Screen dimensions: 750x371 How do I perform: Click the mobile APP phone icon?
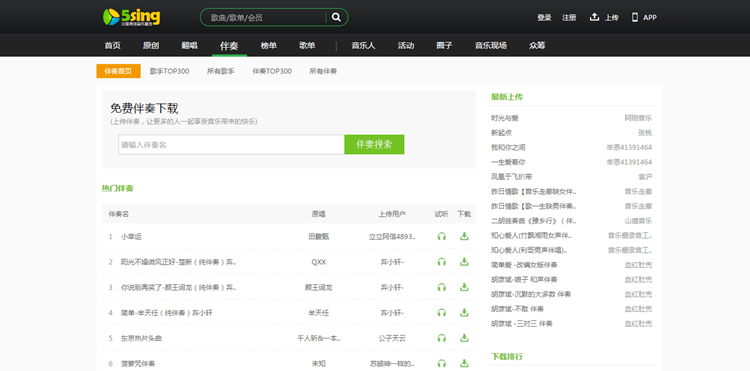(635, 17)
